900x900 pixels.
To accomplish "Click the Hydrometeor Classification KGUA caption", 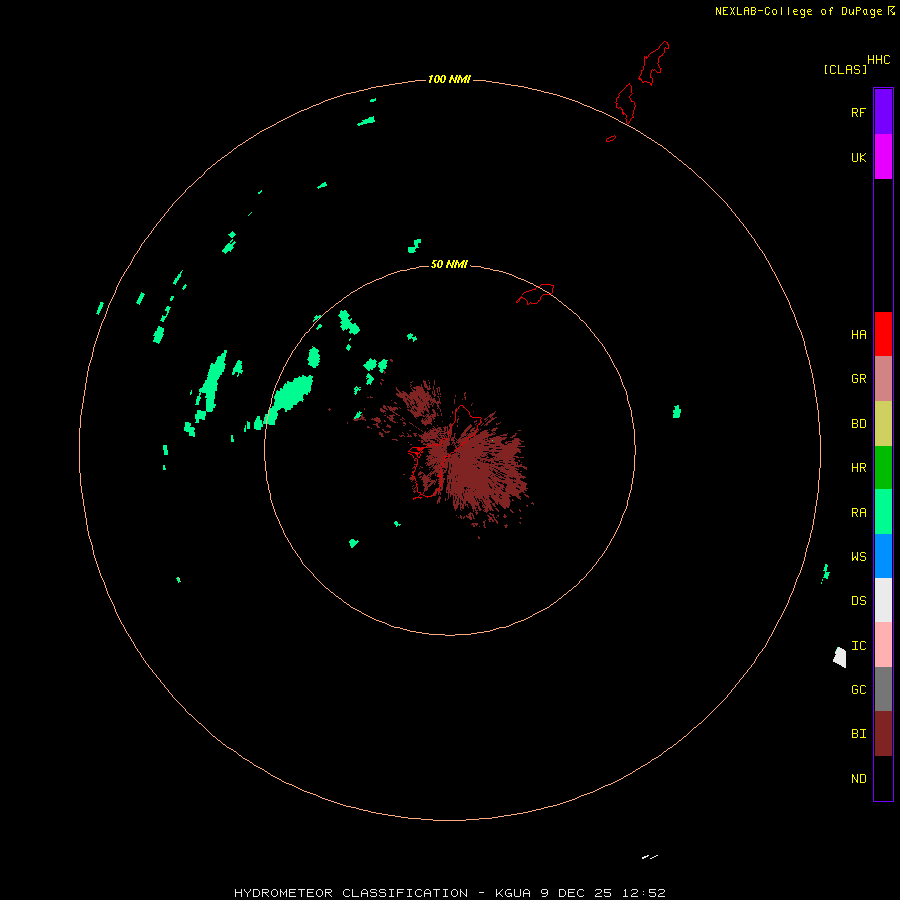I will [x=449, y=893].
